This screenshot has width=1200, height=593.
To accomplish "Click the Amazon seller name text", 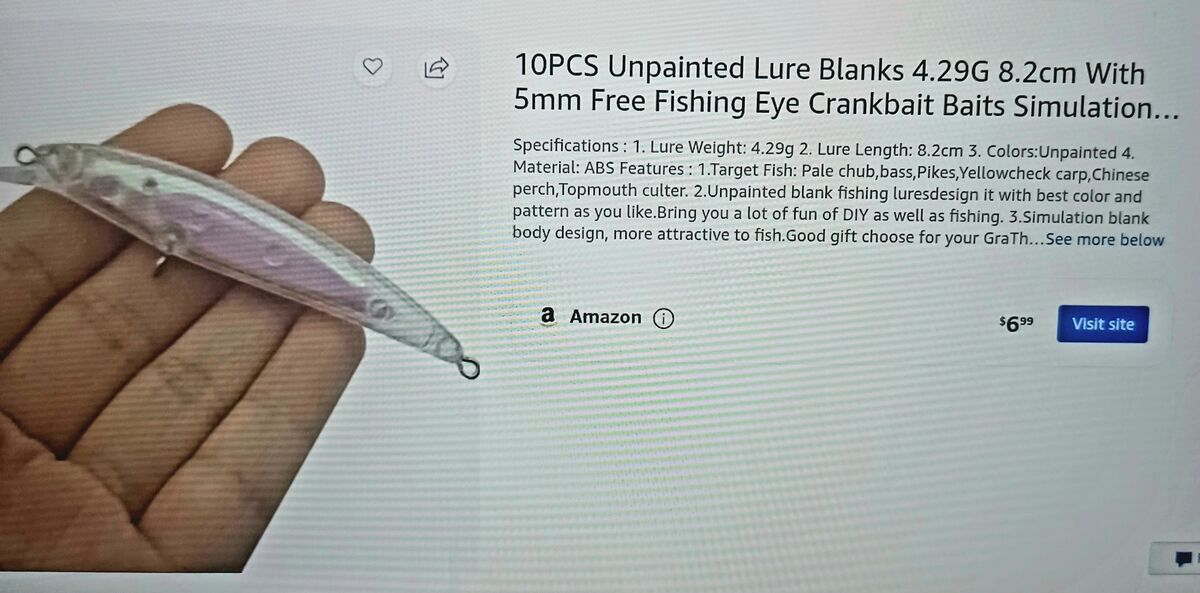I will point(605,317).
